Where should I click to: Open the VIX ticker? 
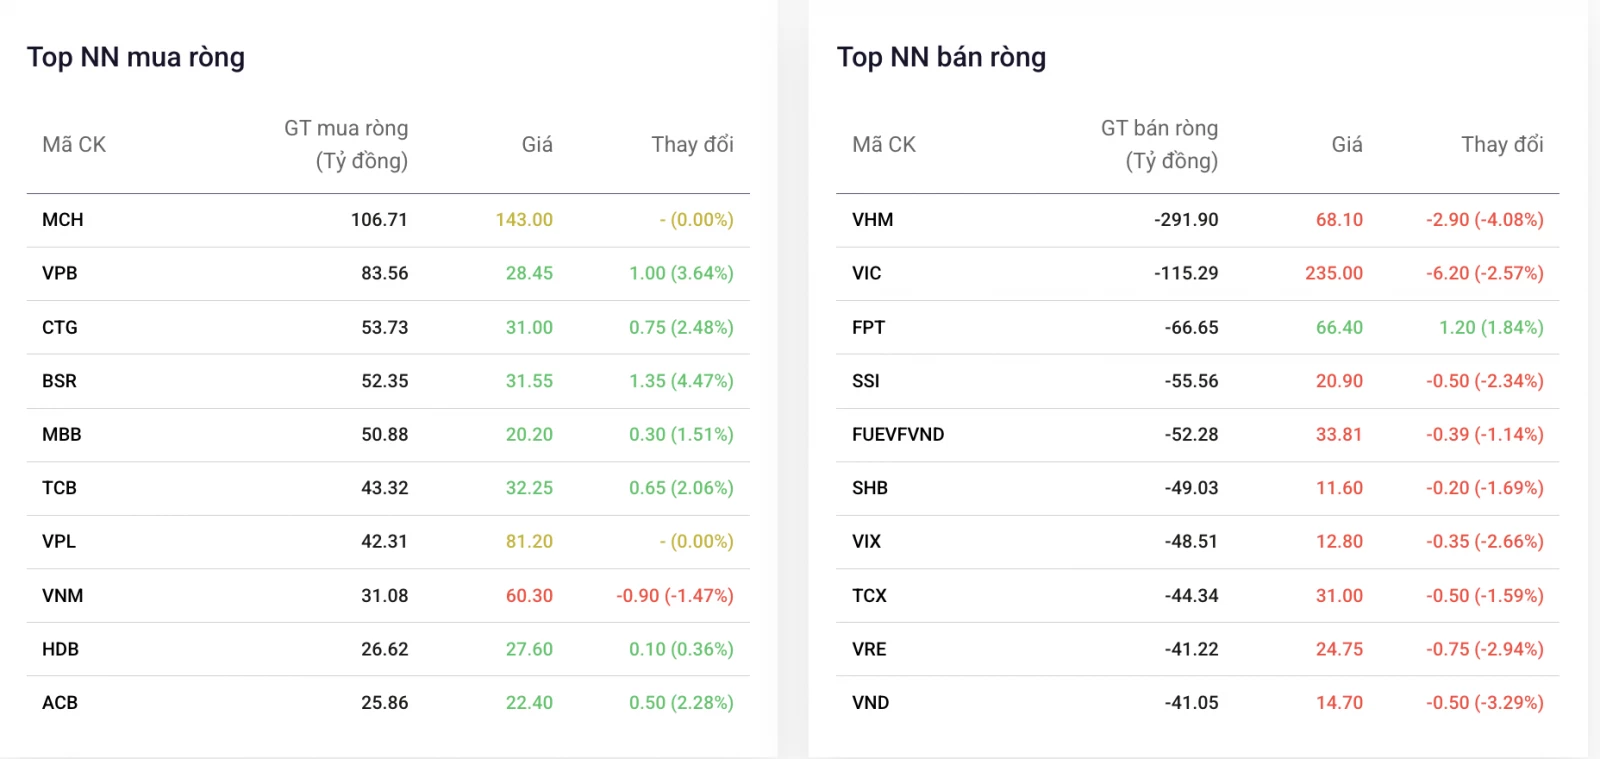click(x=867, y=541)
